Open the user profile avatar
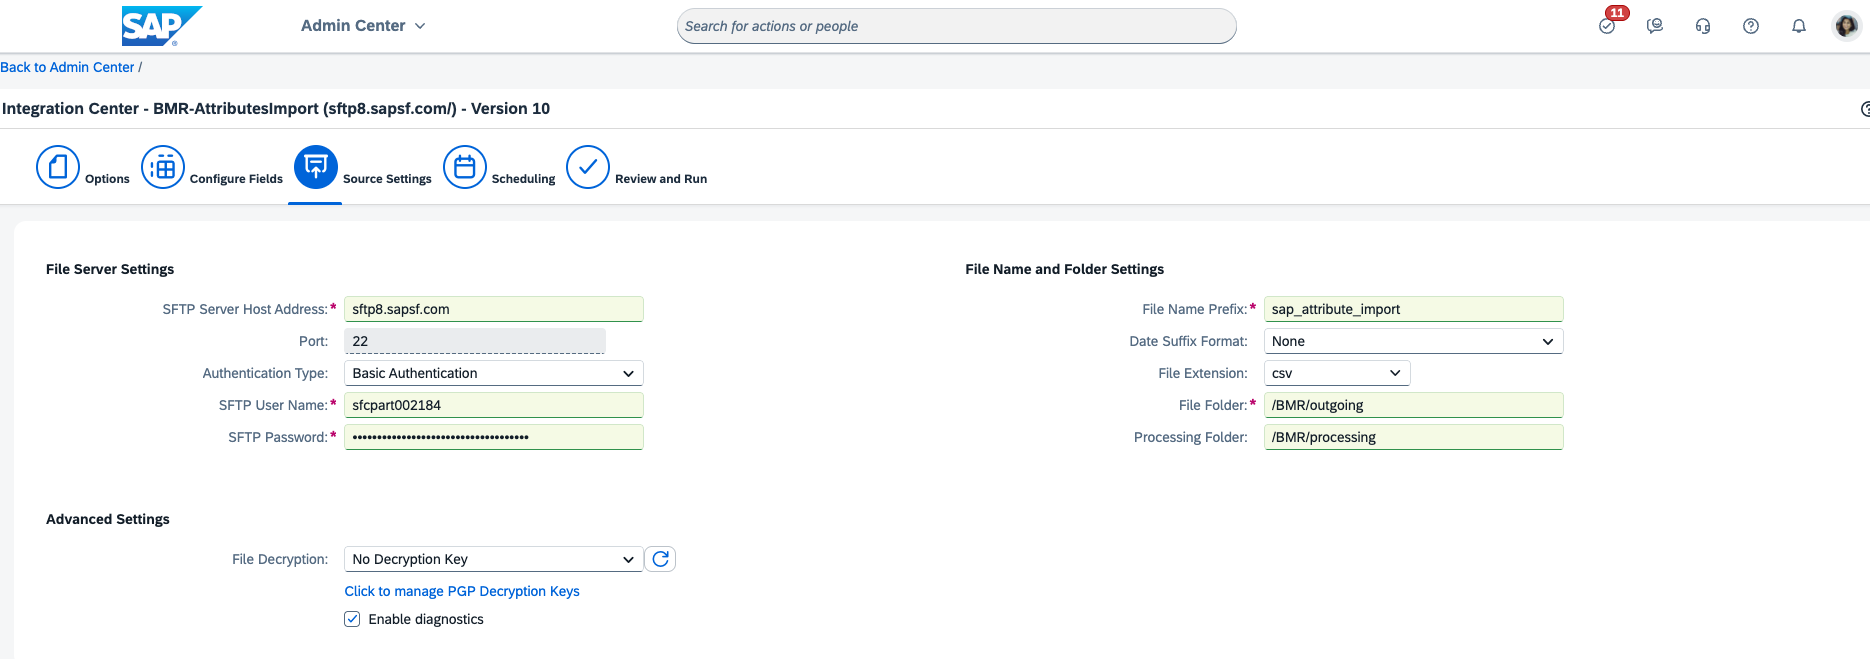The height and width of the screenshot is (659, 1870). (x=1846, y=26)
